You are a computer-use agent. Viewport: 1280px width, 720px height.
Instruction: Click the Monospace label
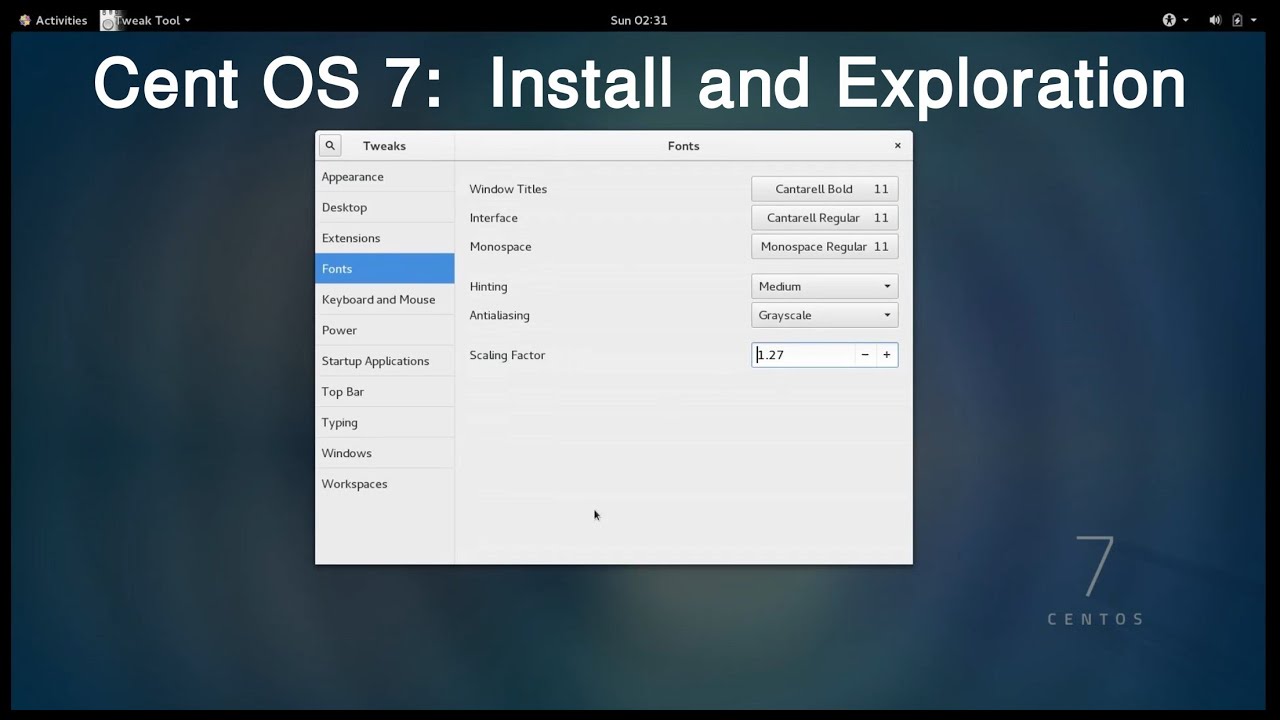click(500, 247)
